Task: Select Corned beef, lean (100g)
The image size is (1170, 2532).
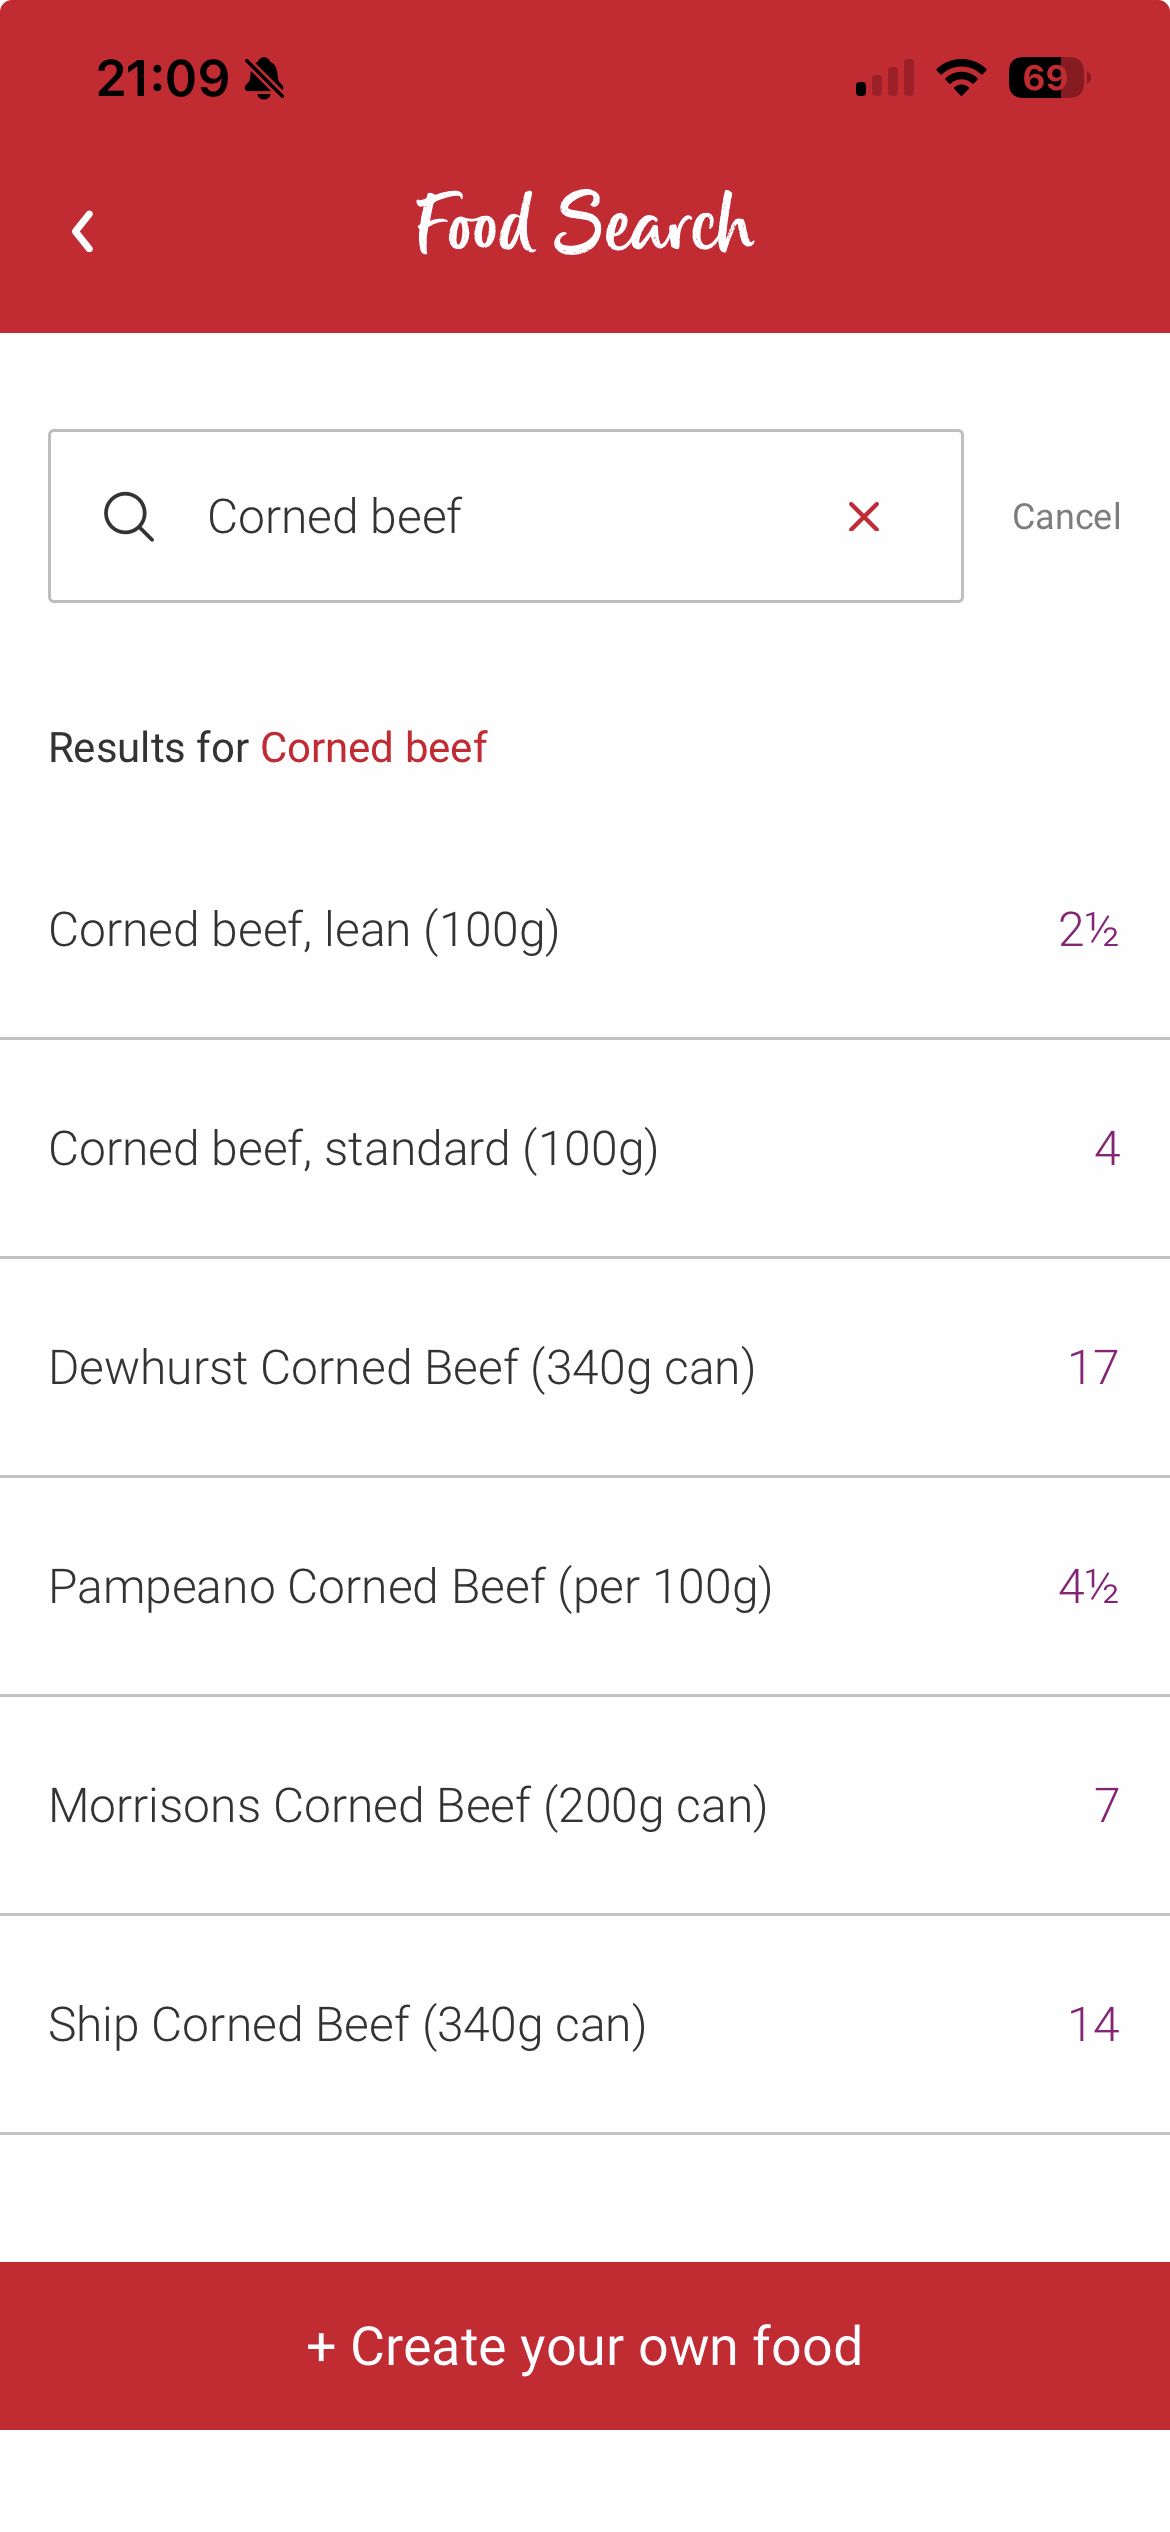Action: [585, 930]
